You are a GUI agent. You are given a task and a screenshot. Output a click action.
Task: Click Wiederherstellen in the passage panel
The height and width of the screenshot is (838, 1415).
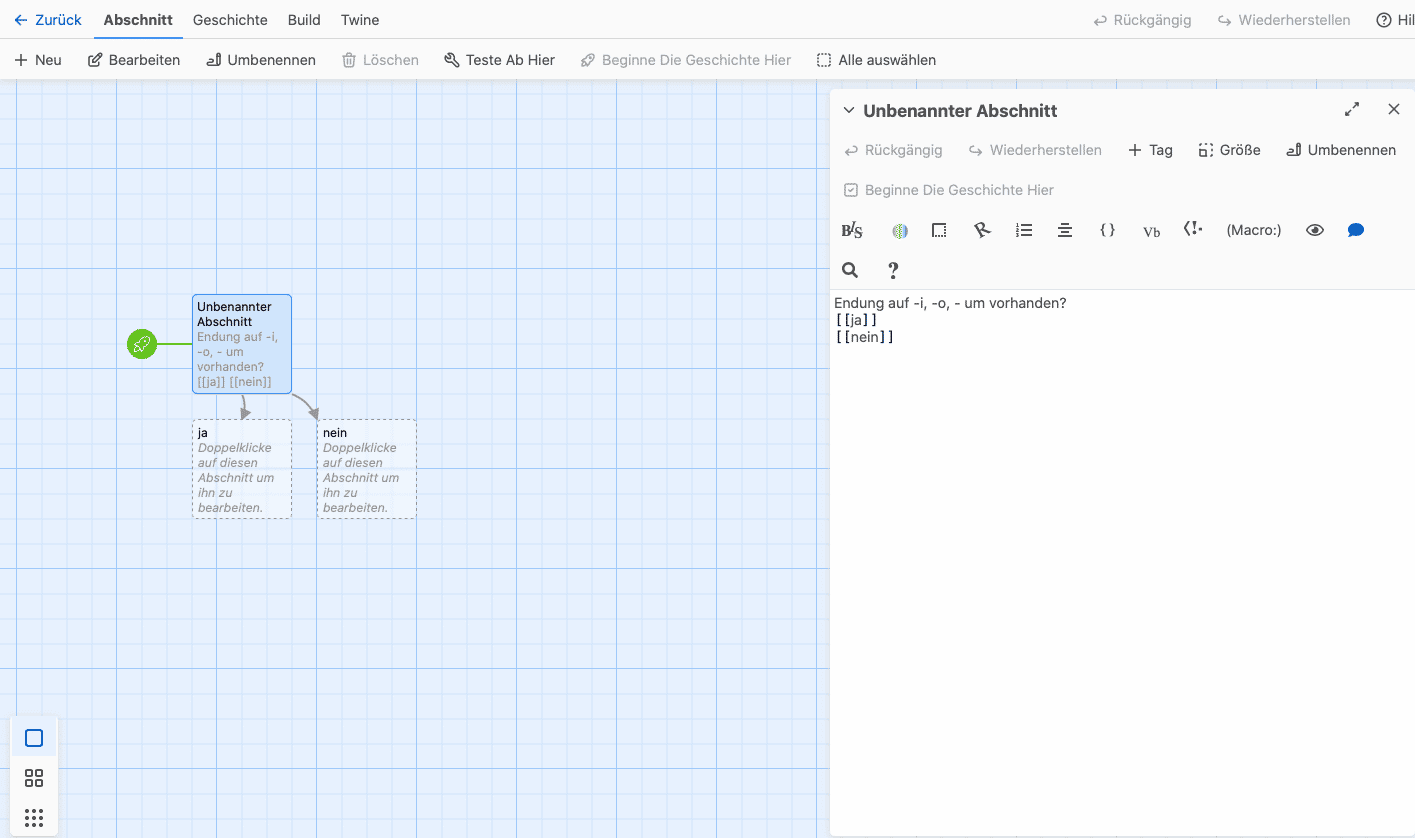[x=1035, y=150]
